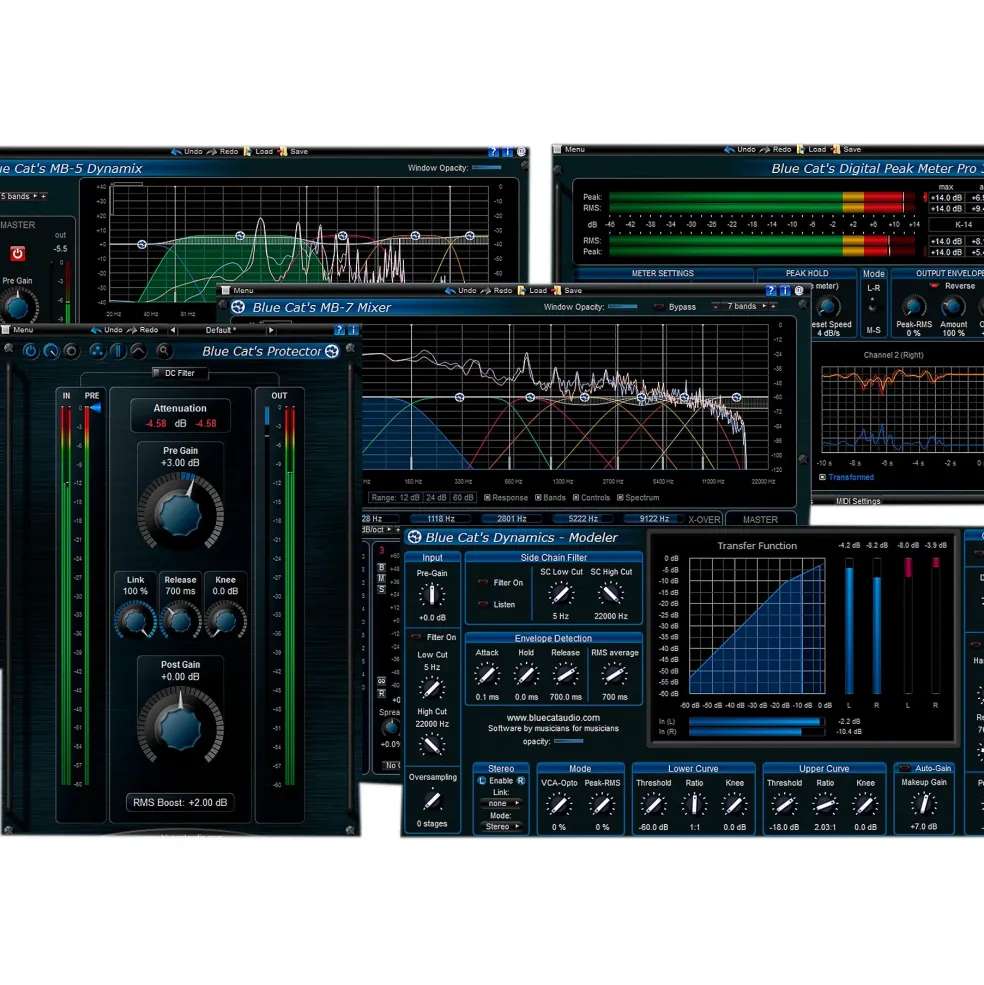The width and height of the screenshot is (984, 985).
Task: Click the vertical bars icon in Protector toolbar
Action: [118, 351]
